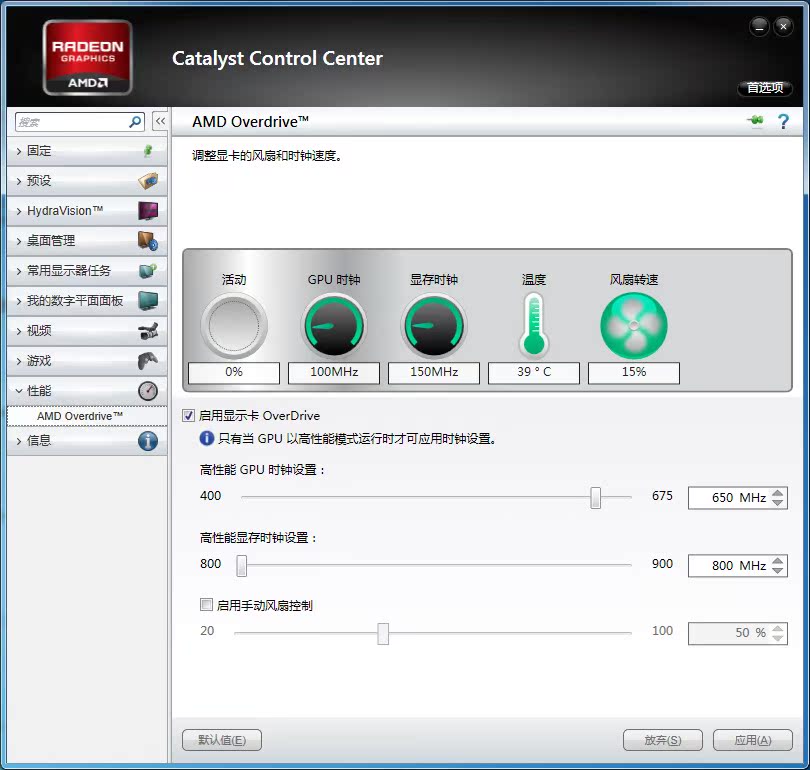Click the green pin icon in header
Viewport: 810px width, 770px height.
tap(755, 121)
